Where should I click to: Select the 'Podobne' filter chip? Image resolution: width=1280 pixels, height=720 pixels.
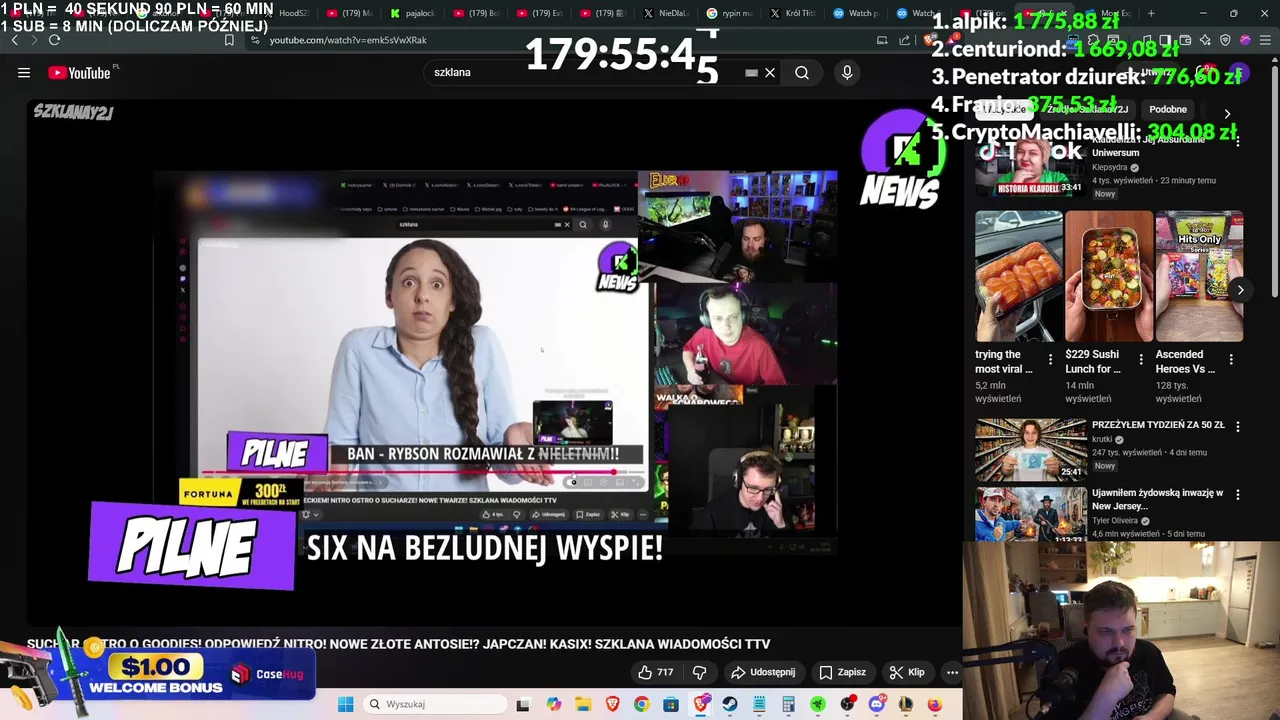coord(1168,109)
